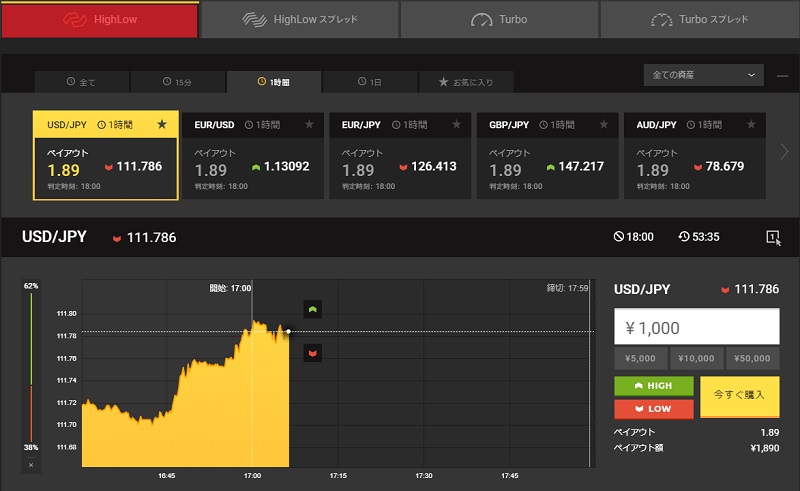Switch to HighLow スプレッド tab

300,19
